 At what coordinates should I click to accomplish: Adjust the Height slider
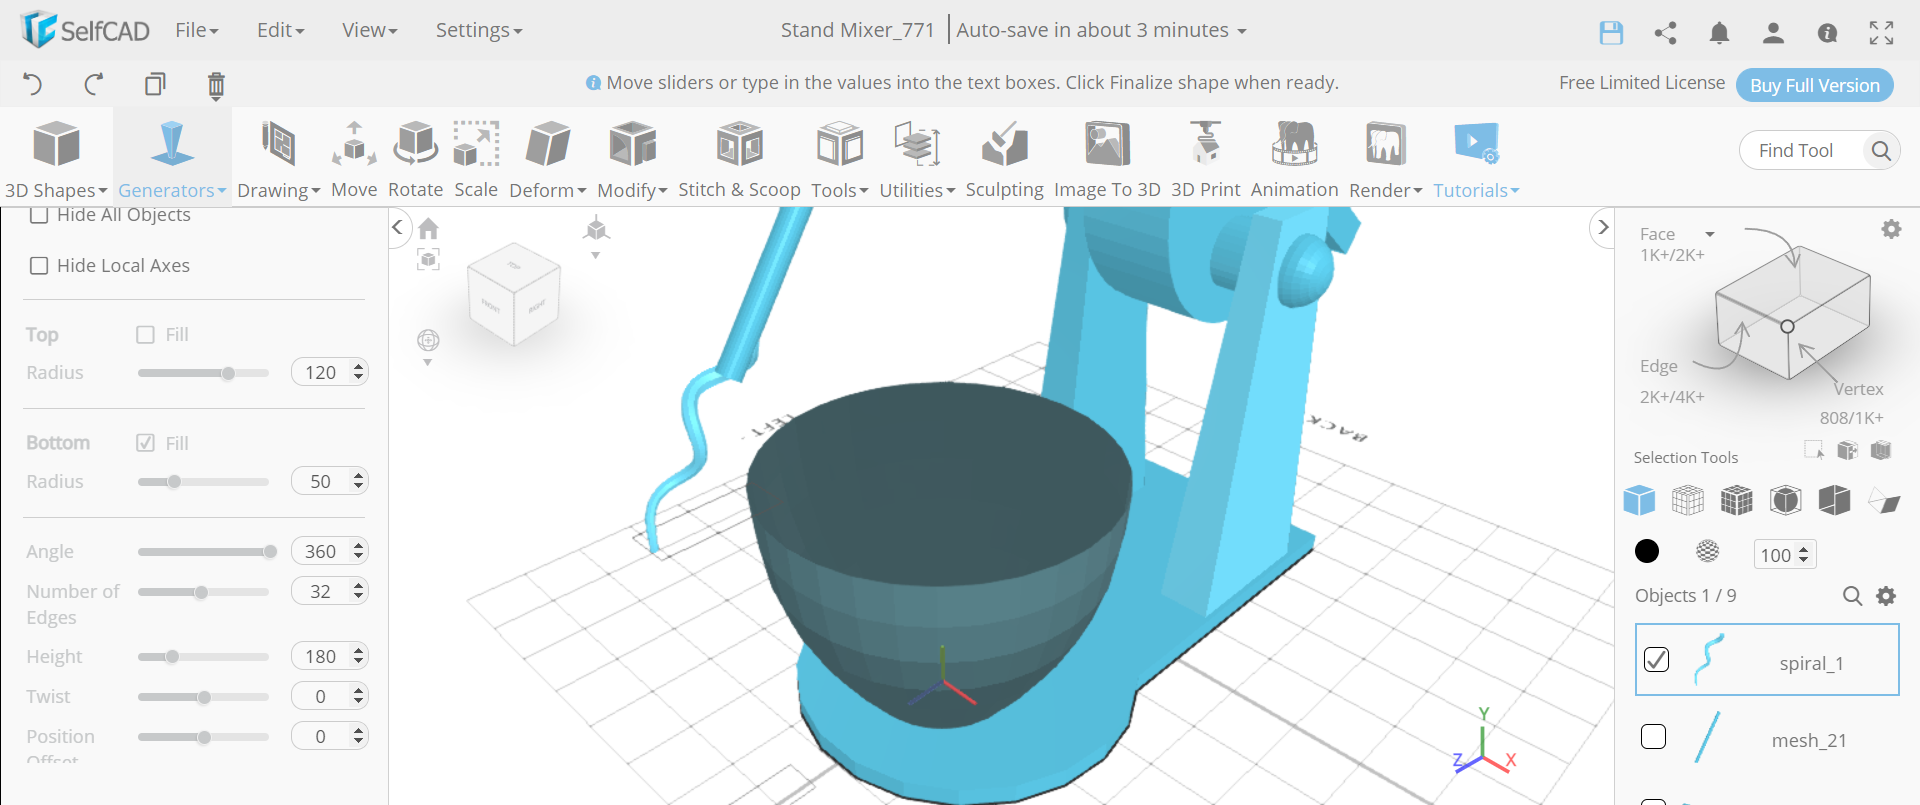tap(203, 657)
